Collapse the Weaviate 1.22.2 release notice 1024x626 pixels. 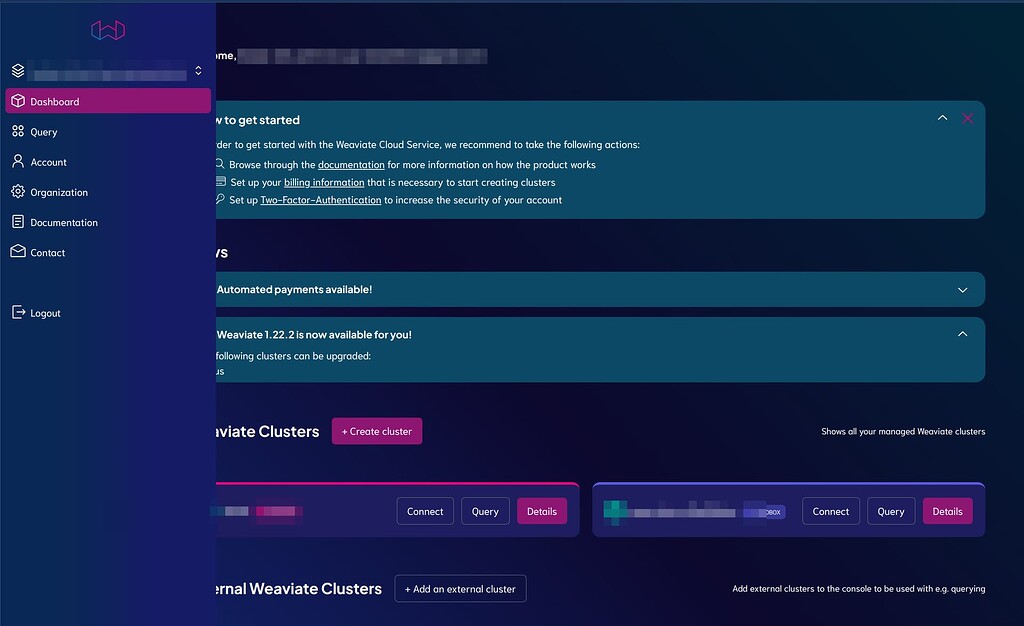pos(962,333)
